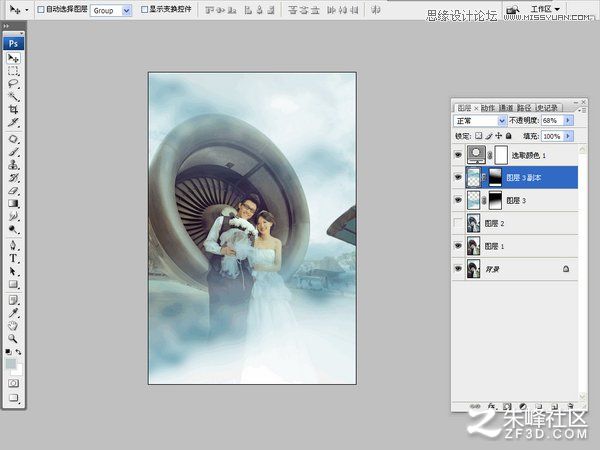Select the Lasso tool
This screenshot has width=600, height=450.
pyautogui.click(x=13, y=84)
